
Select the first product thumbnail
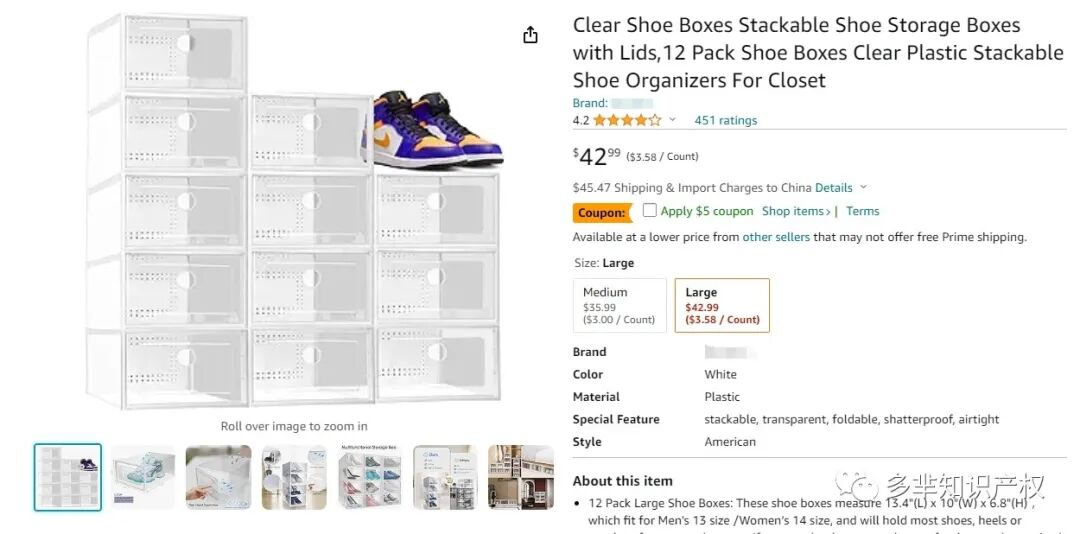point(68,477)
